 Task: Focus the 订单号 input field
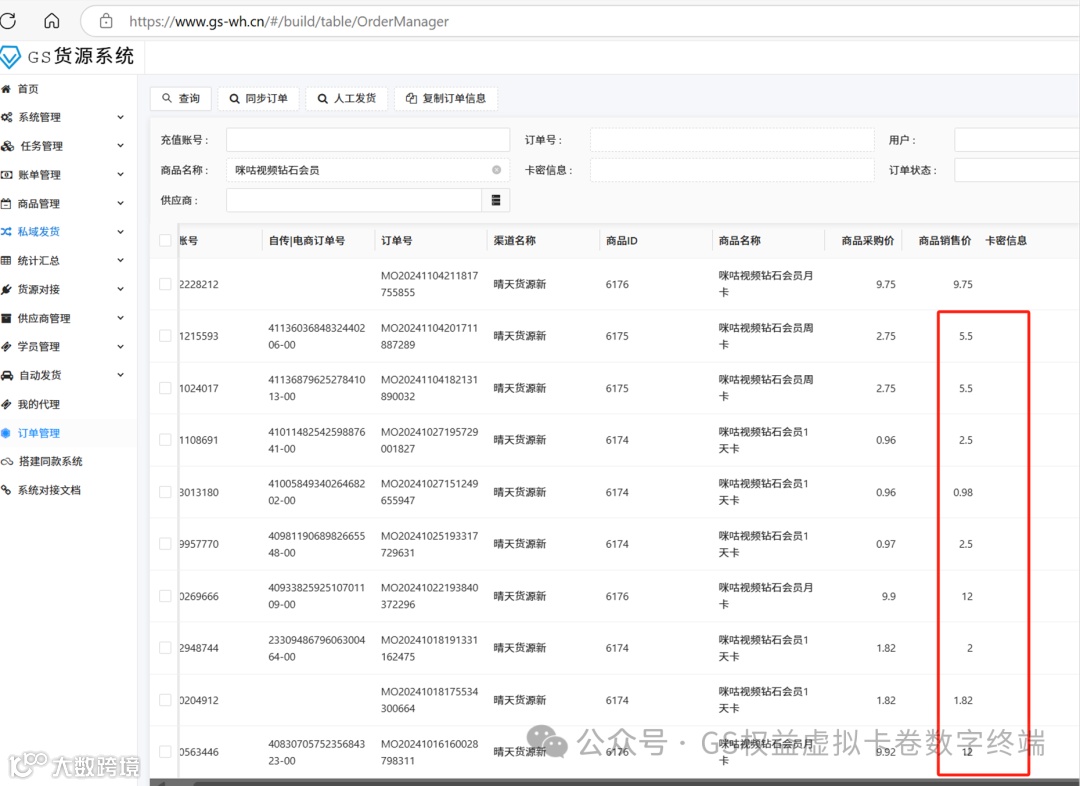(x=732, y=140)
